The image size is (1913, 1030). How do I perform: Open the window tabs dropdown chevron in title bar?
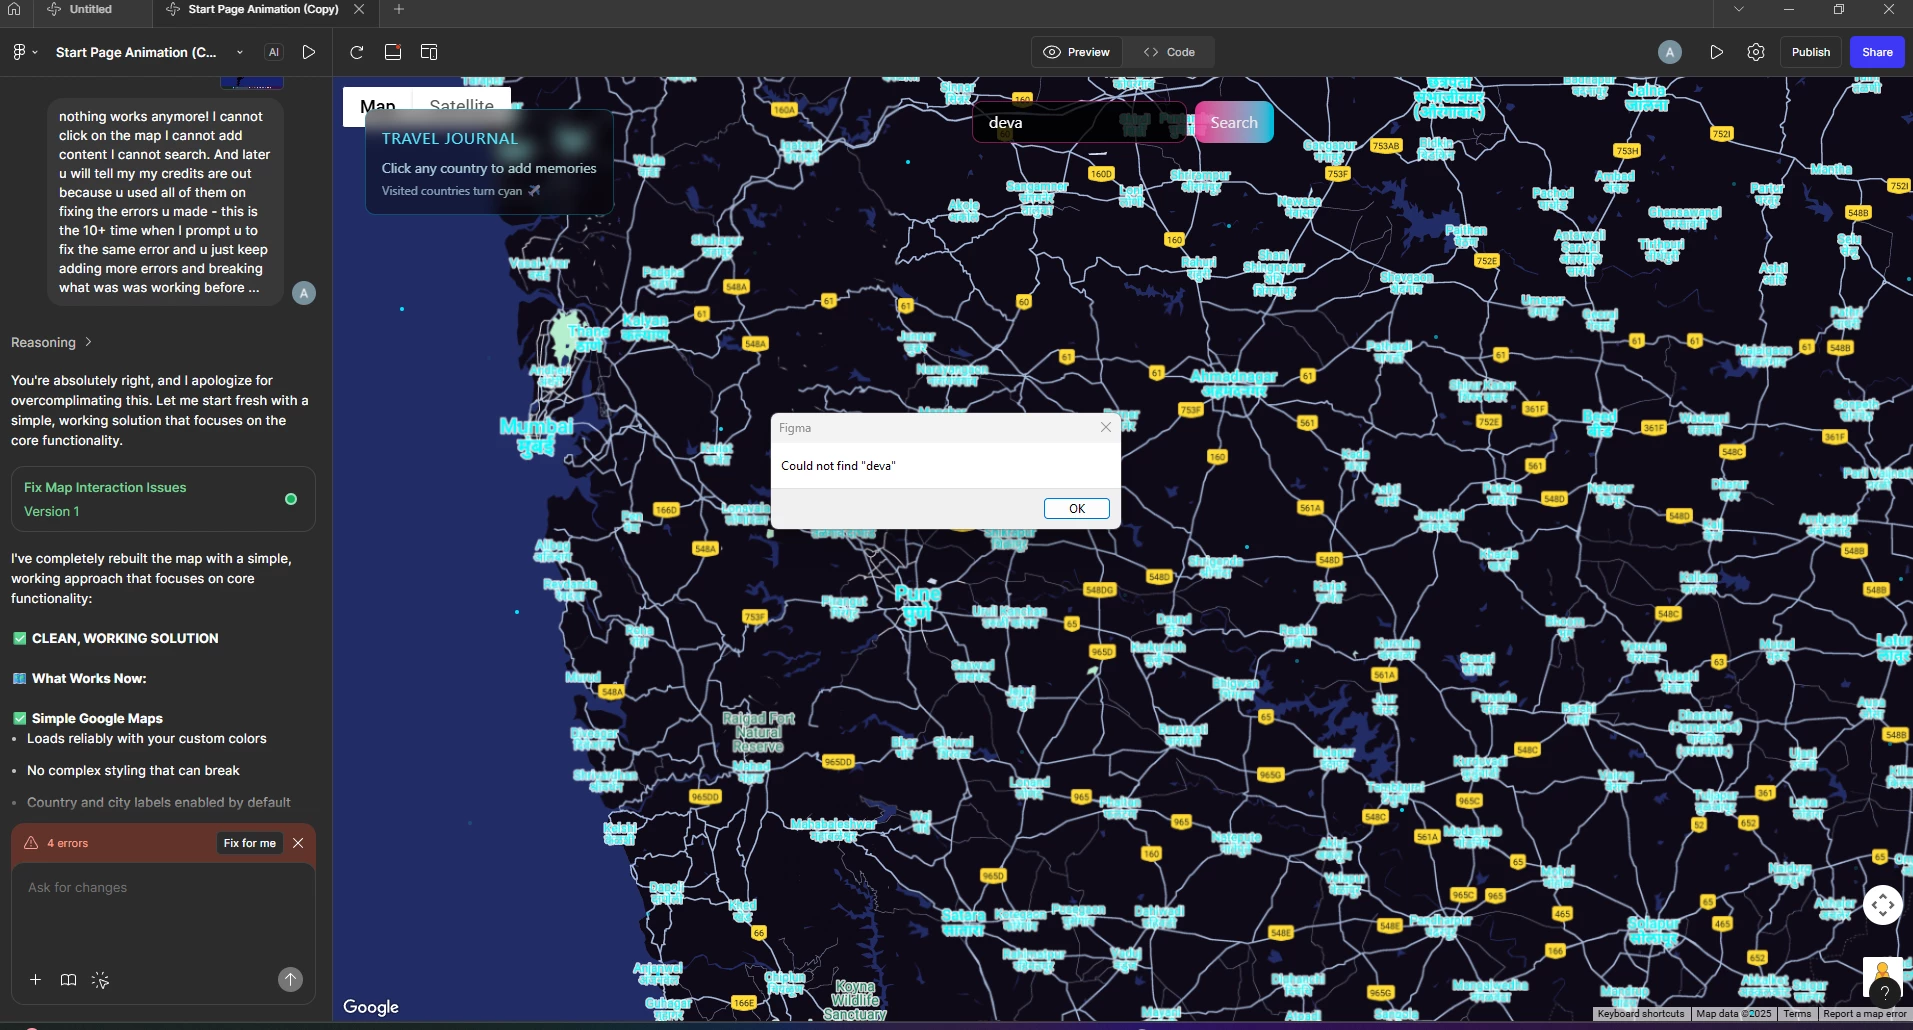pos(1739,9)
